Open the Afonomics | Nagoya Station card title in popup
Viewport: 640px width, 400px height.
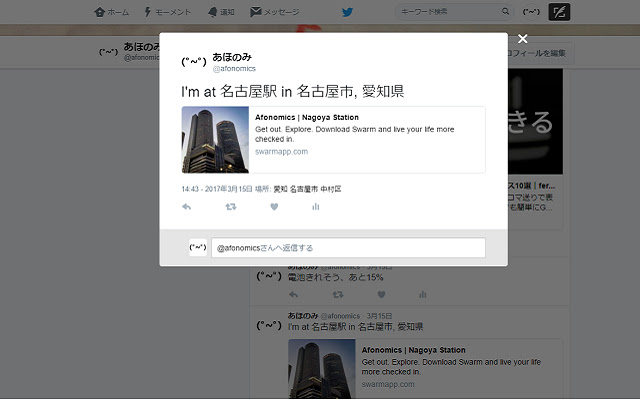(x=307, y=117)
